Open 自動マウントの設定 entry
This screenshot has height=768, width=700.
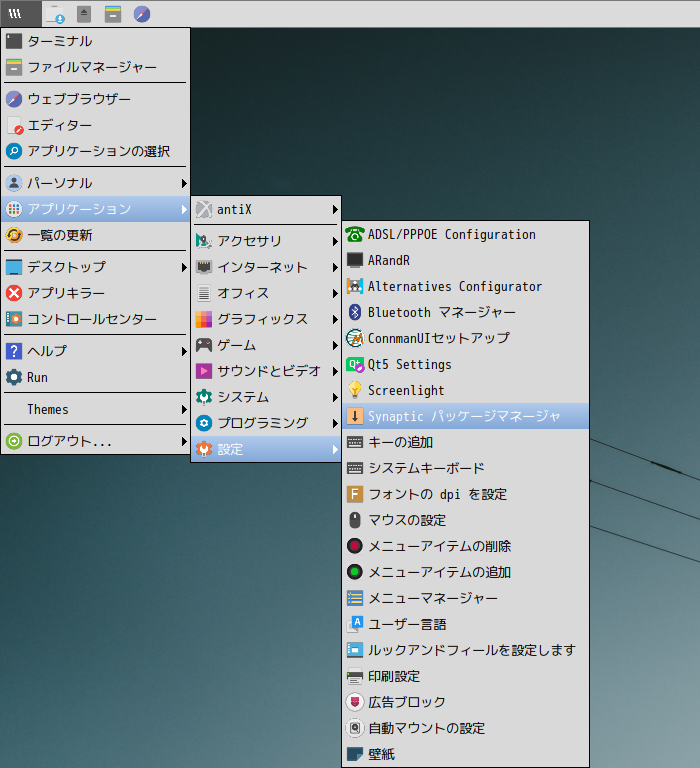(x=465, y=728)
